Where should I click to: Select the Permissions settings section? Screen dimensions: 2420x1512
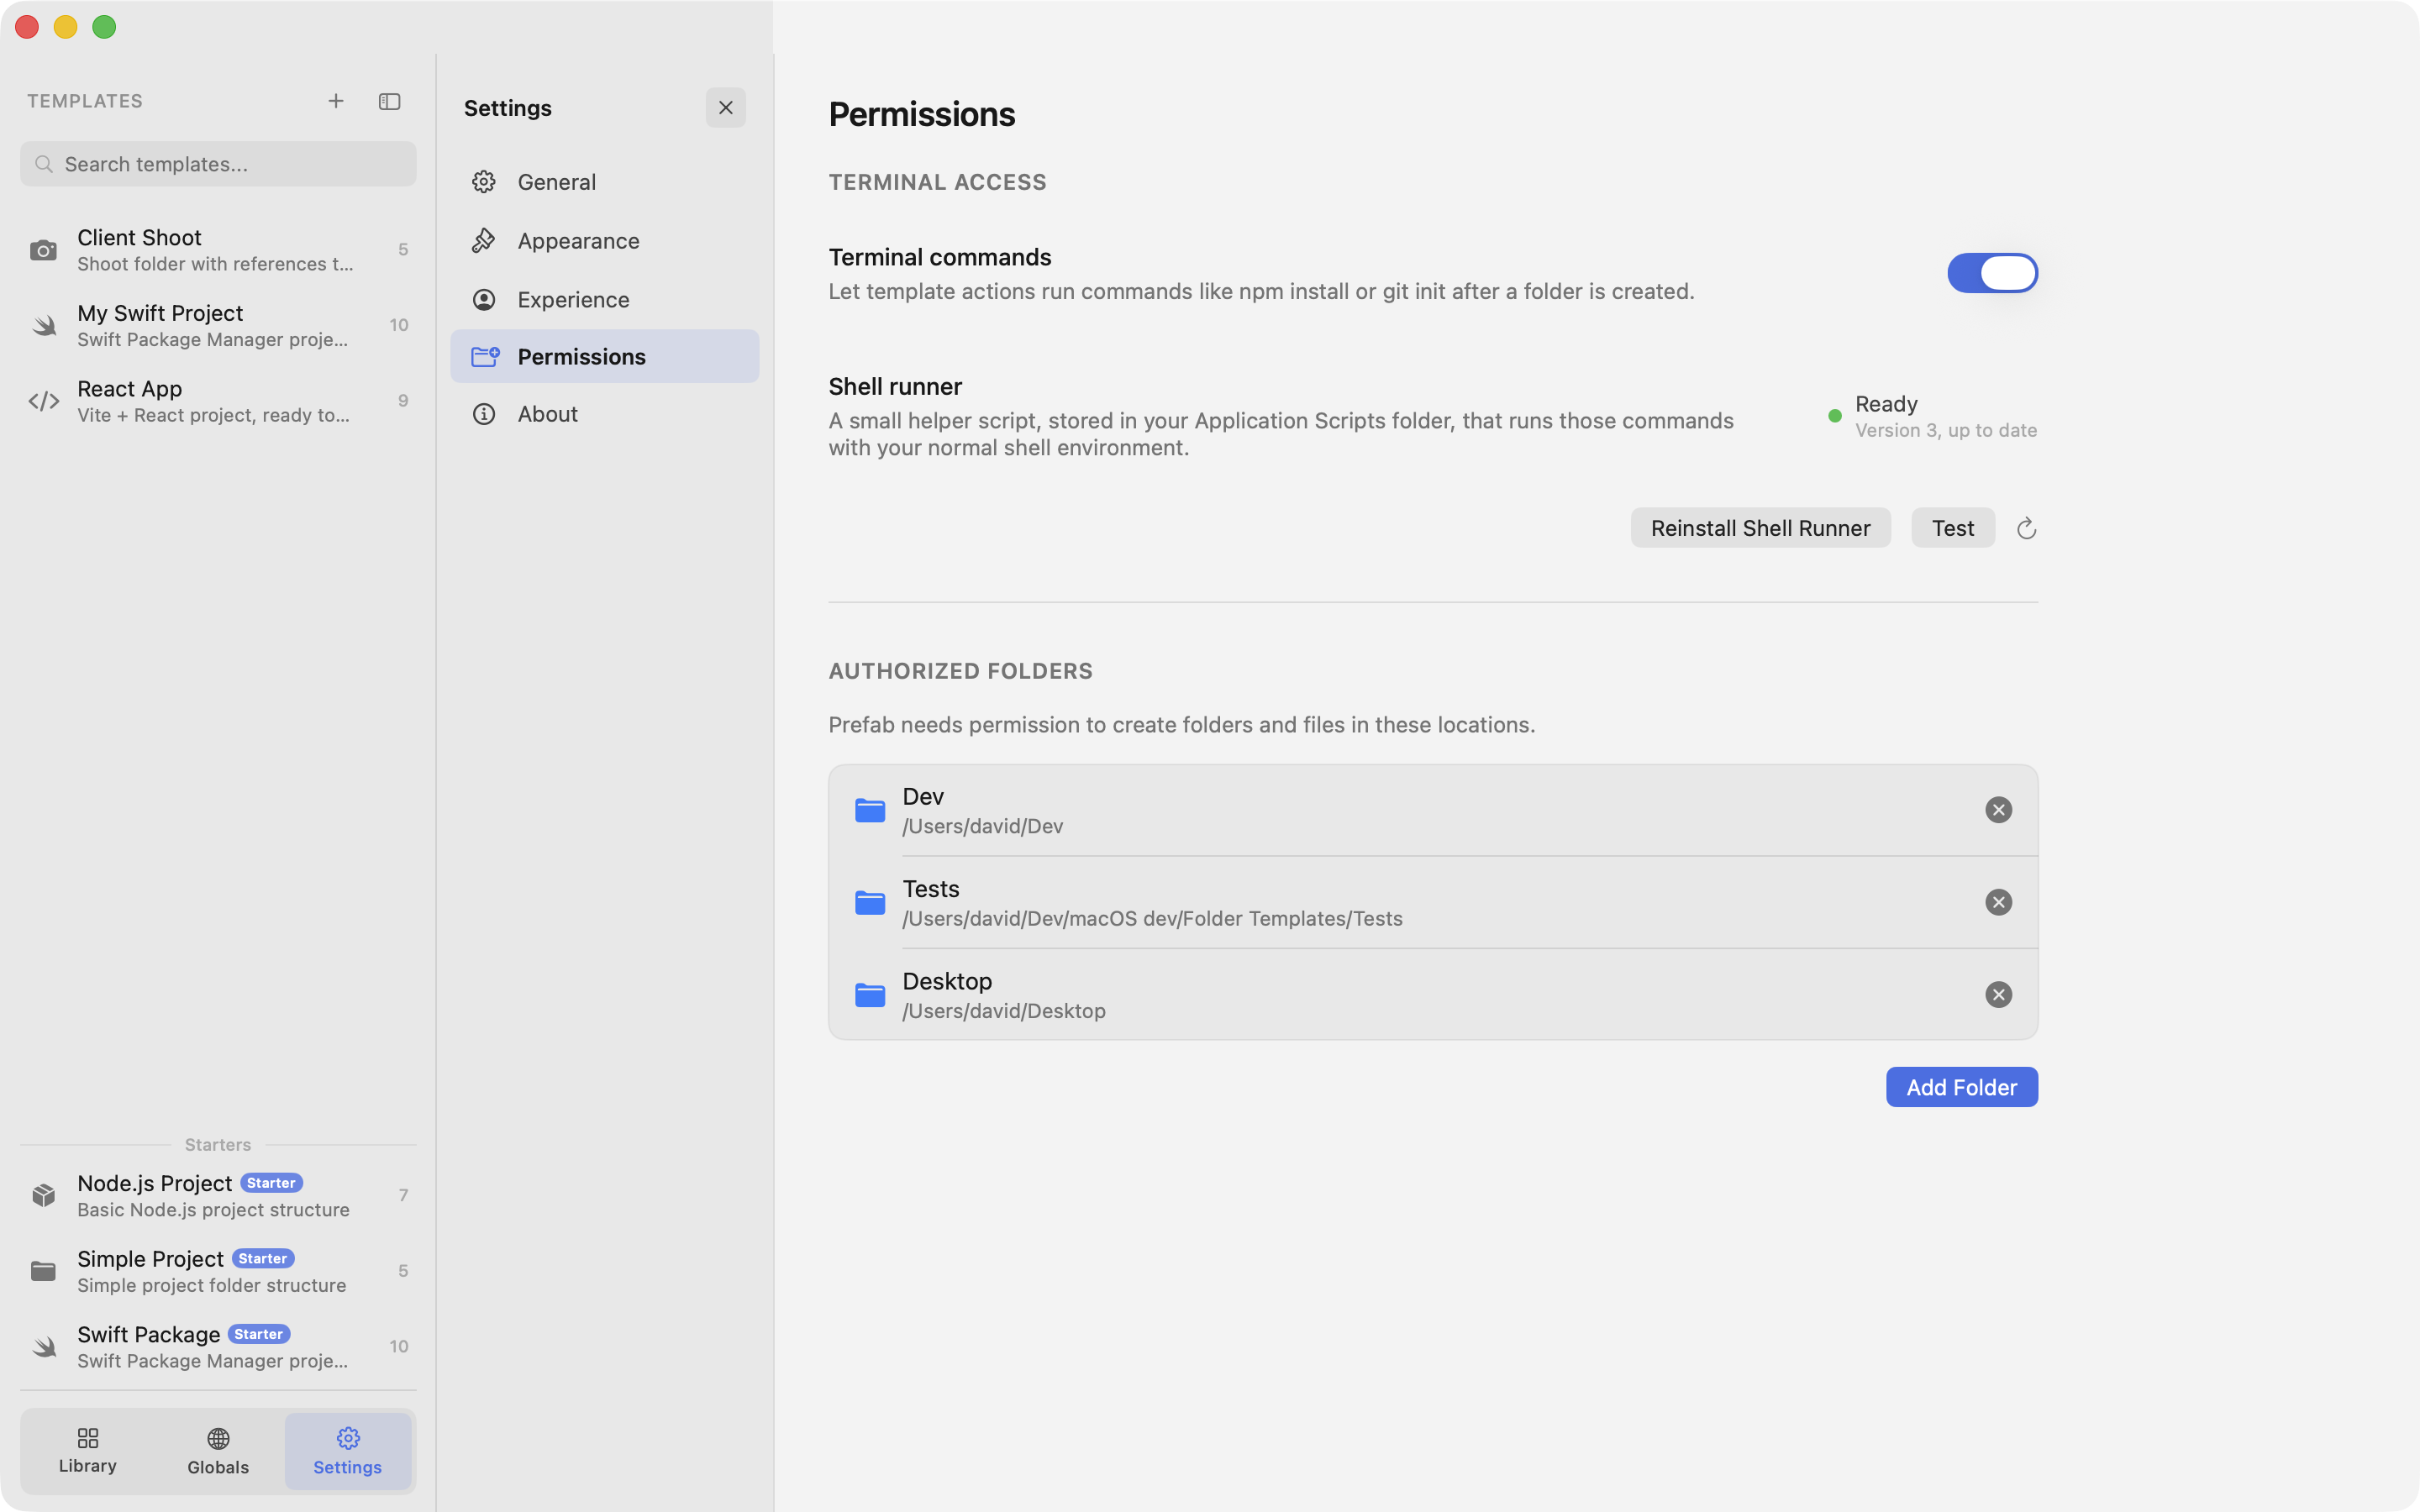[x=604, y=357]
